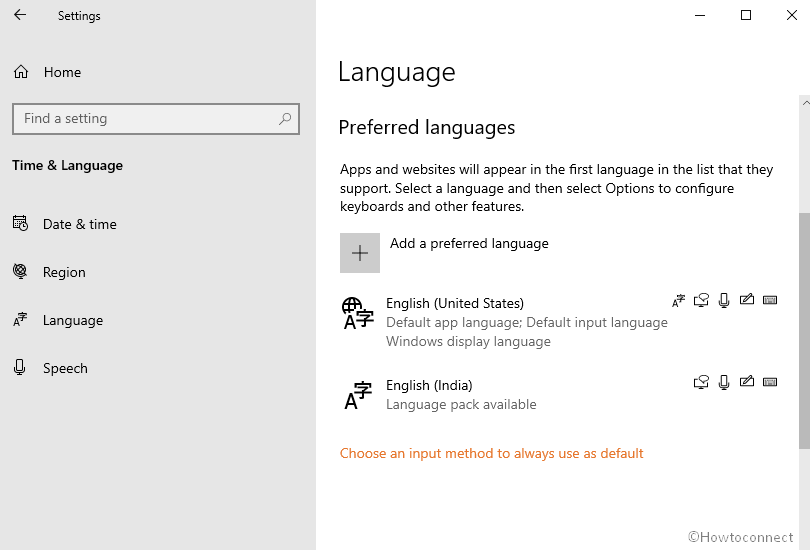The width and height of the screenshot is (810, 550).
Task: Click handwriting icon for English (United States)
Action: click(x=746, y=299)
